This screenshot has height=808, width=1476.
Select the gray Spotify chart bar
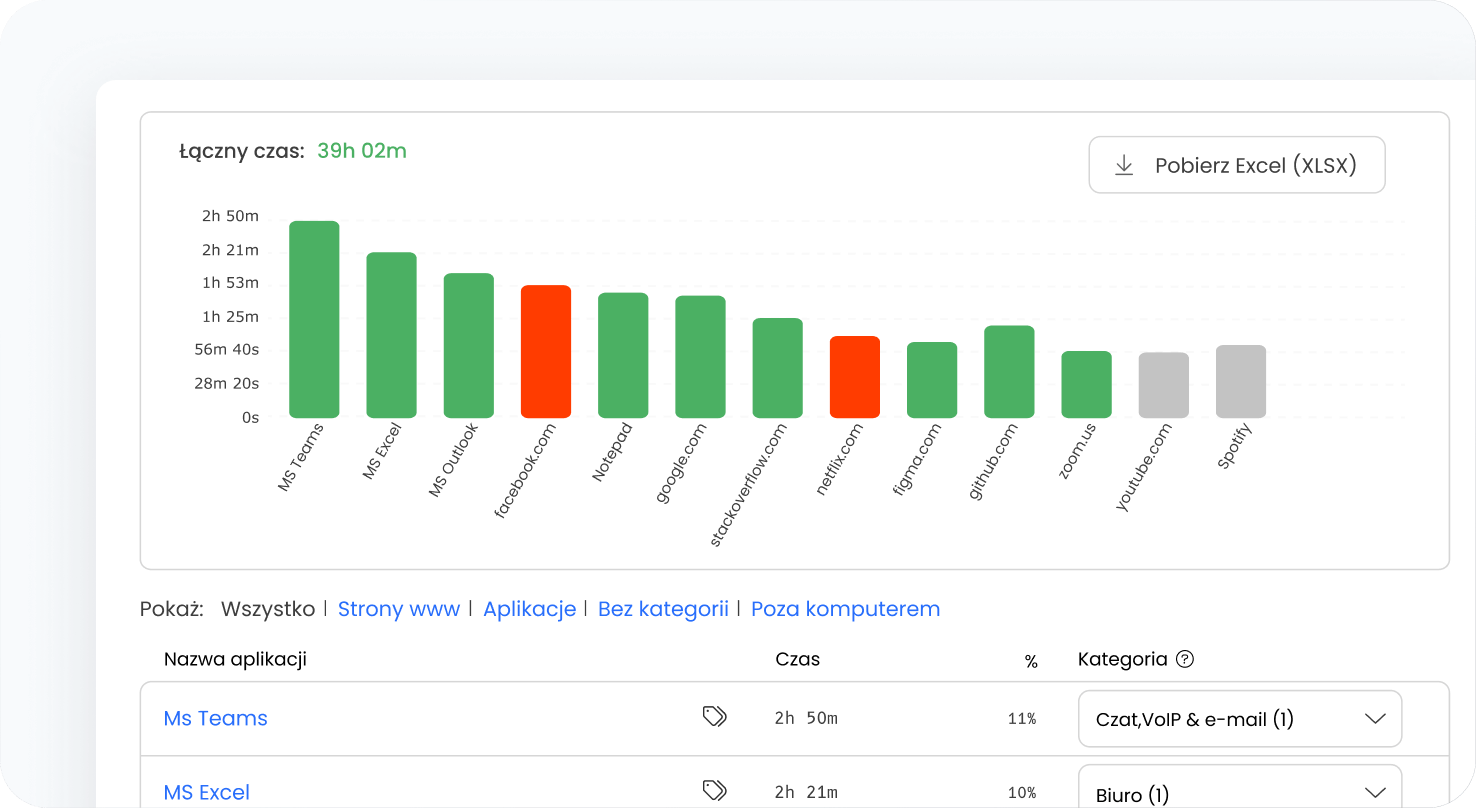click(1241, 381)
